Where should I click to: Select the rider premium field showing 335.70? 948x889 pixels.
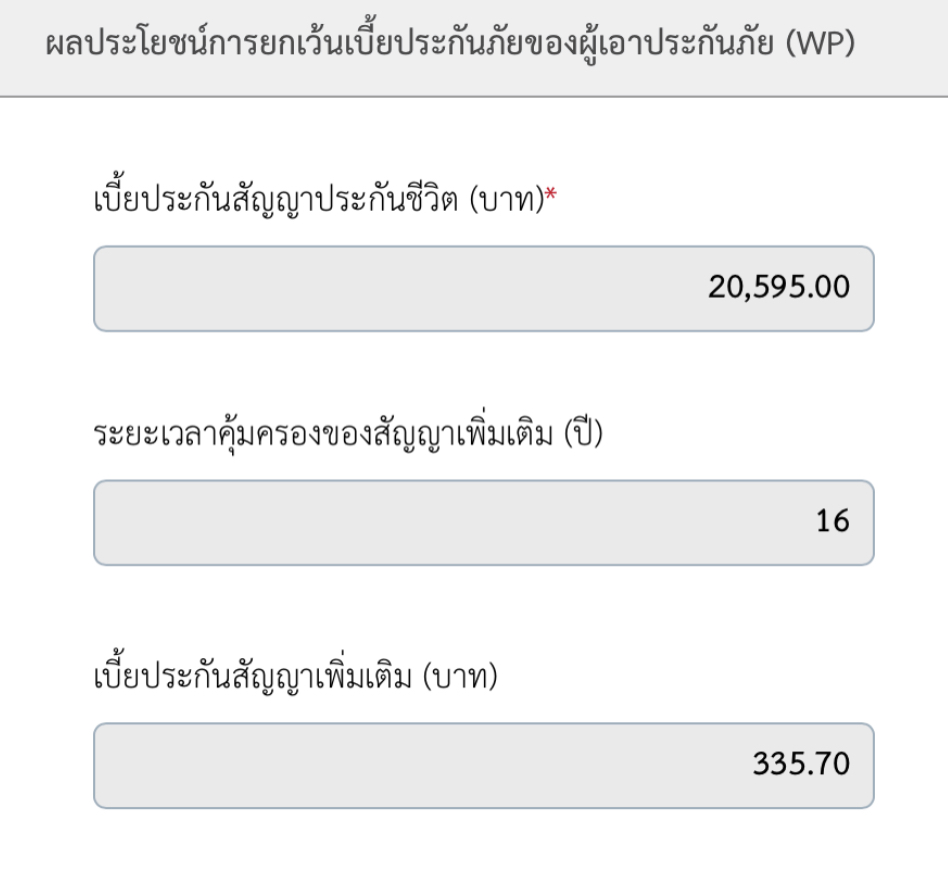tap(483, 765)
